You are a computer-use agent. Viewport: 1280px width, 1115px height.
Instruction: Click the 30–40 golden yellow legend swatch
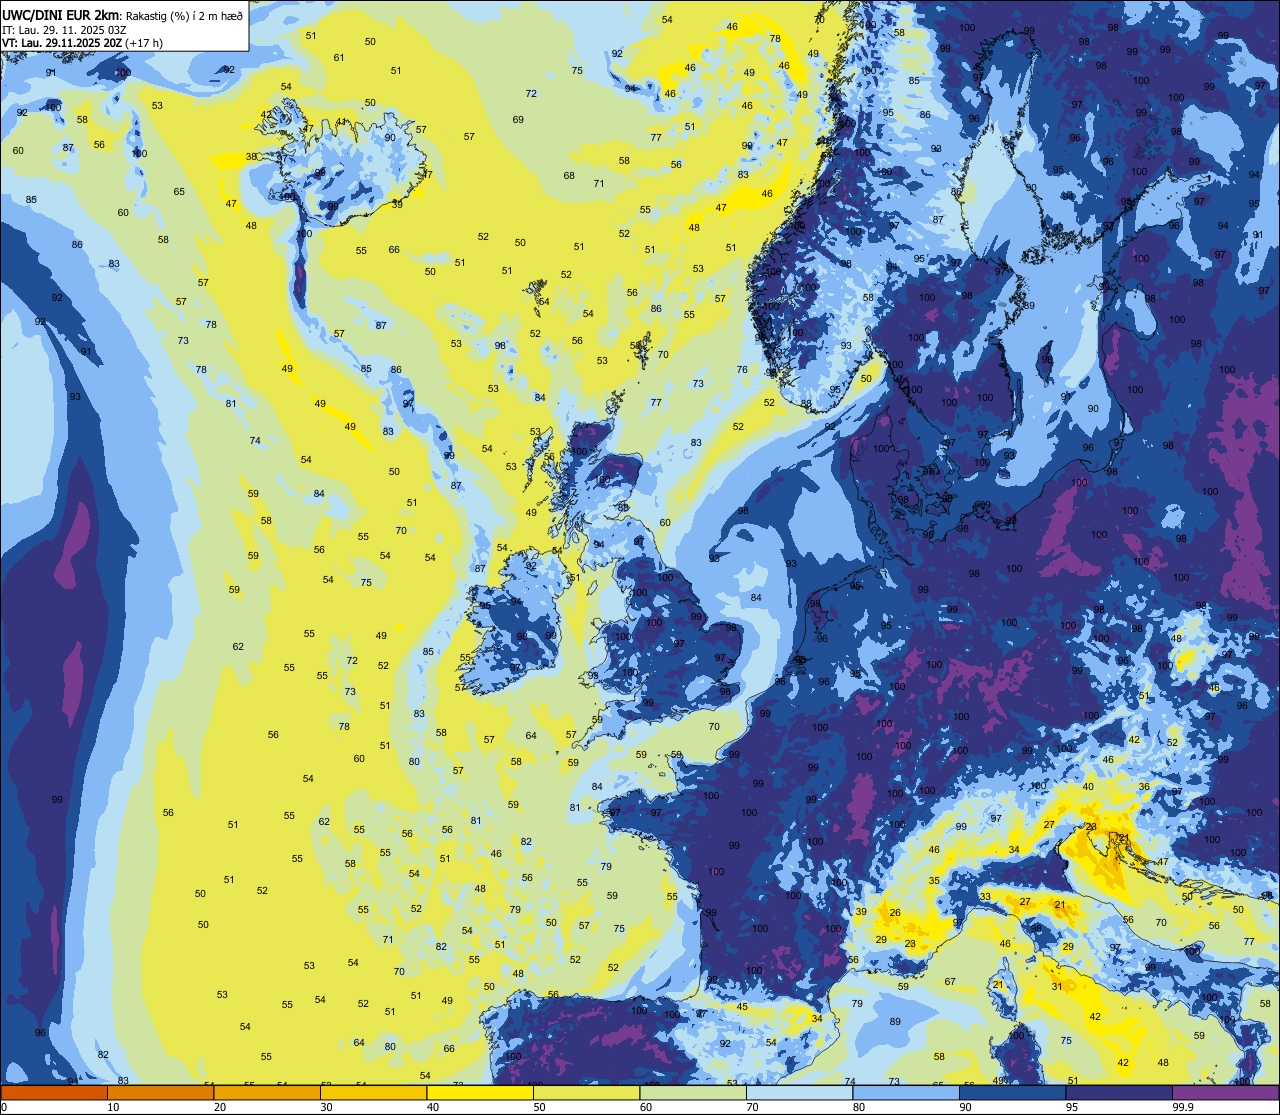point(373,1093)
